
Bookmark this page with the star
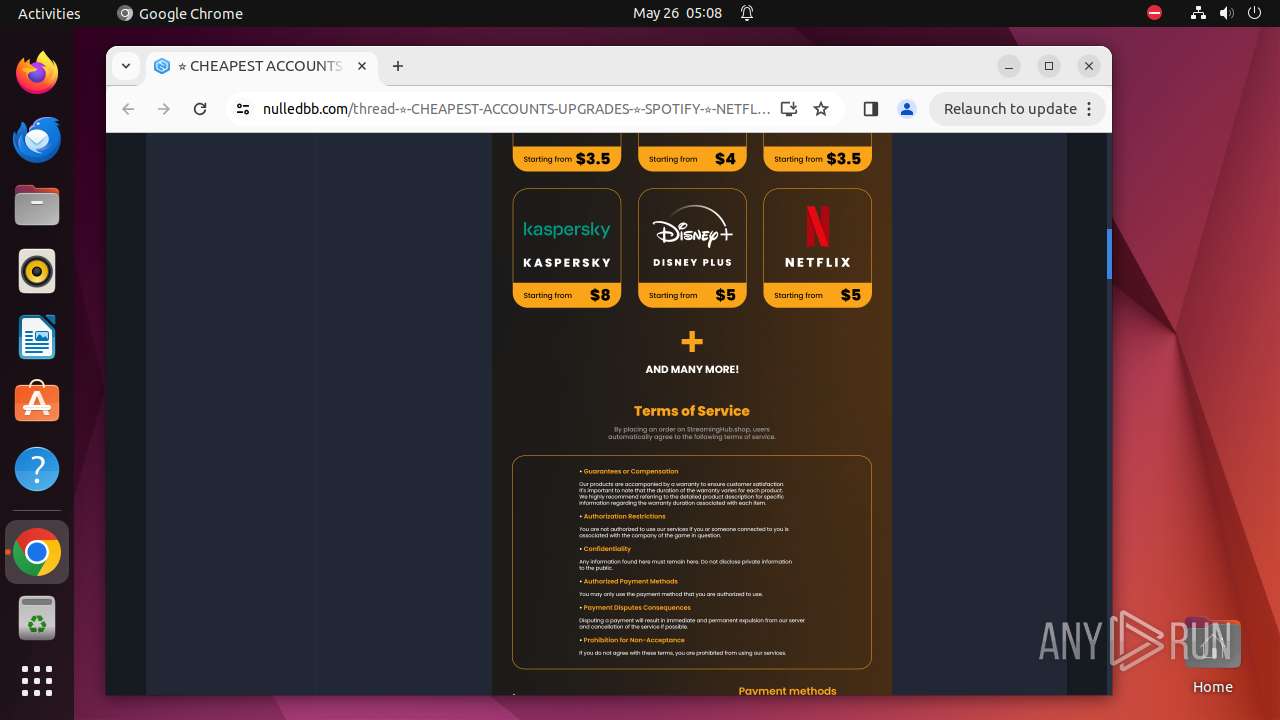point(821,109)
